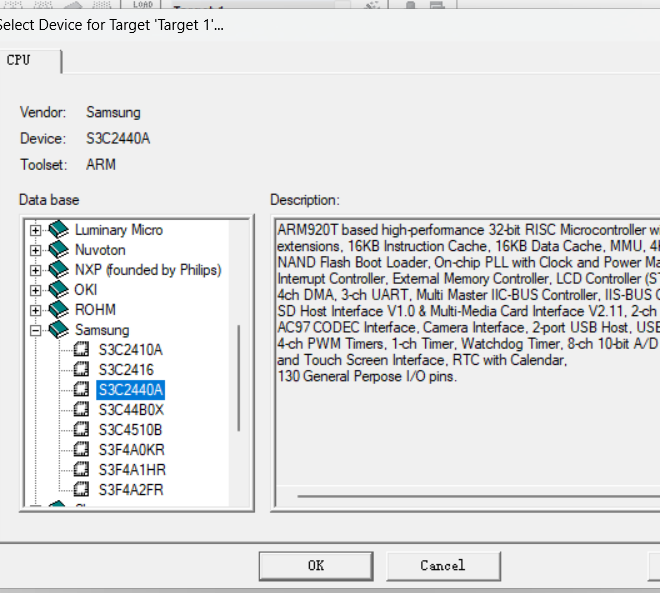This screenshot has height=593, width=660.
Task: Click the chip icon beside S3C4510B
Action: (81, 429)
